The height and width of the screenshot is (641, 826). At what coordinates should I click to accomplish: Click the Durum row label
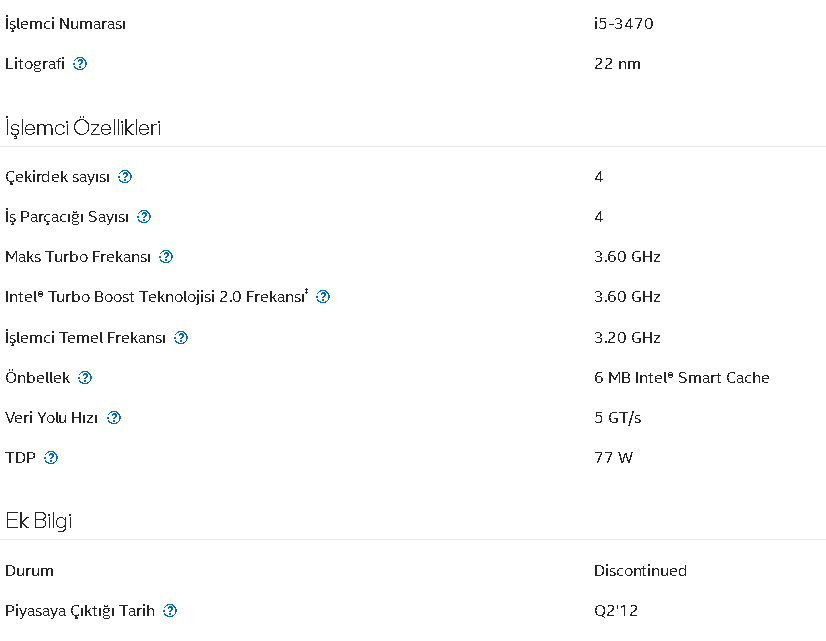(x=29, y=571)
